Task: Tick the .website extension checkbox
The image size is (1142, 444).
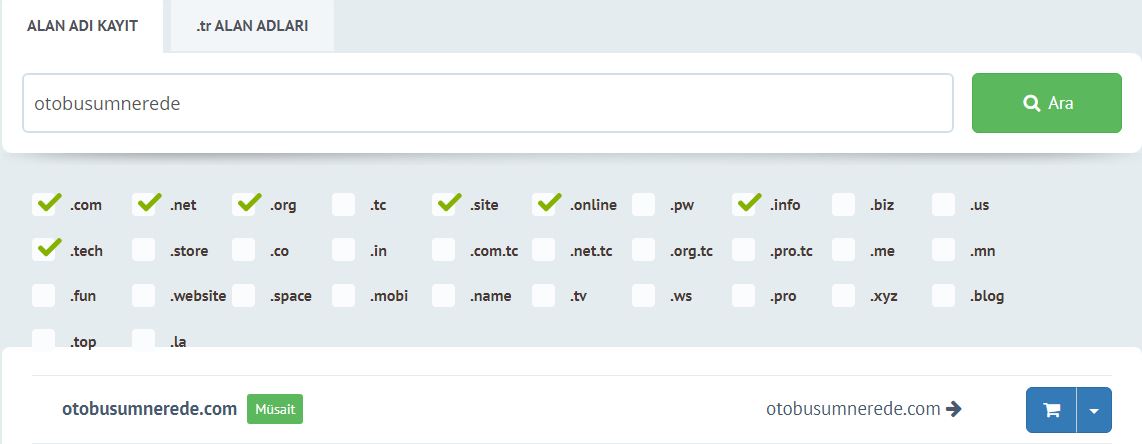Action: [143, 296]
